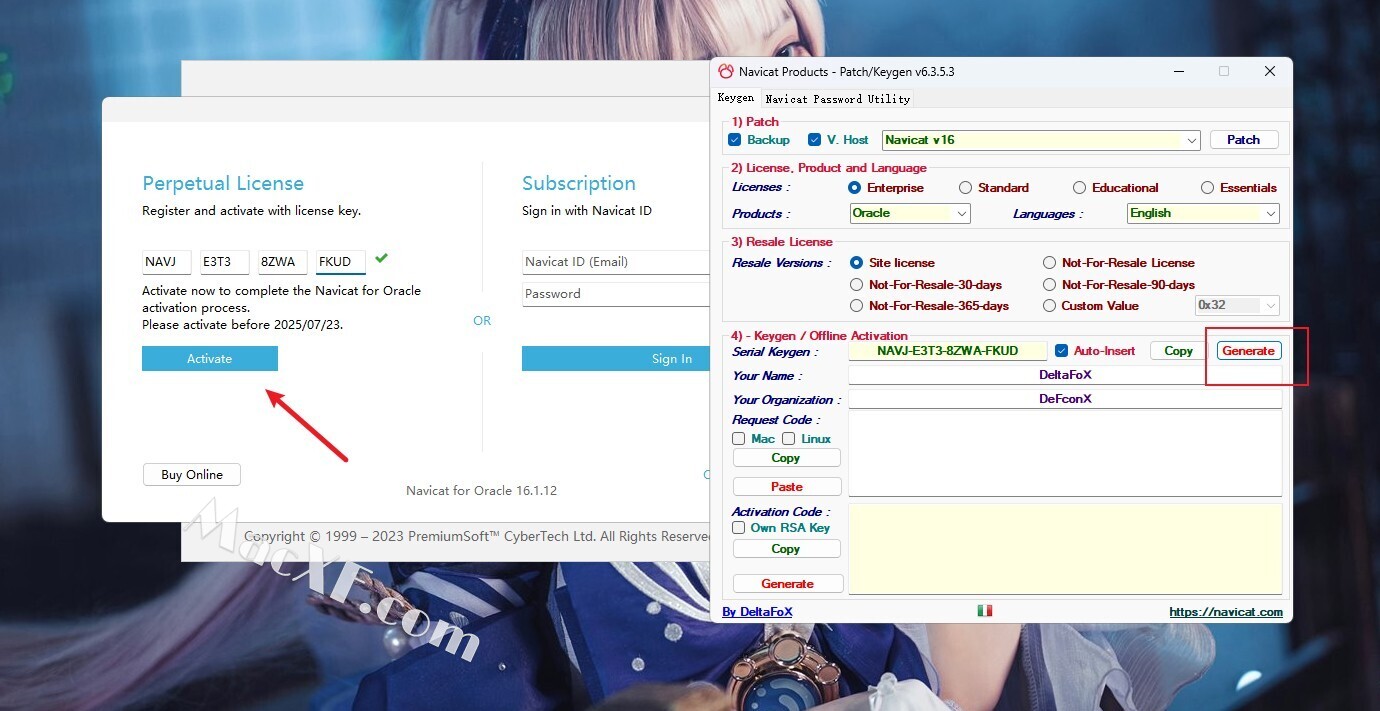Click the NAVJ license key box
The image size is (1380, 711).
click(x=166, y=262)
